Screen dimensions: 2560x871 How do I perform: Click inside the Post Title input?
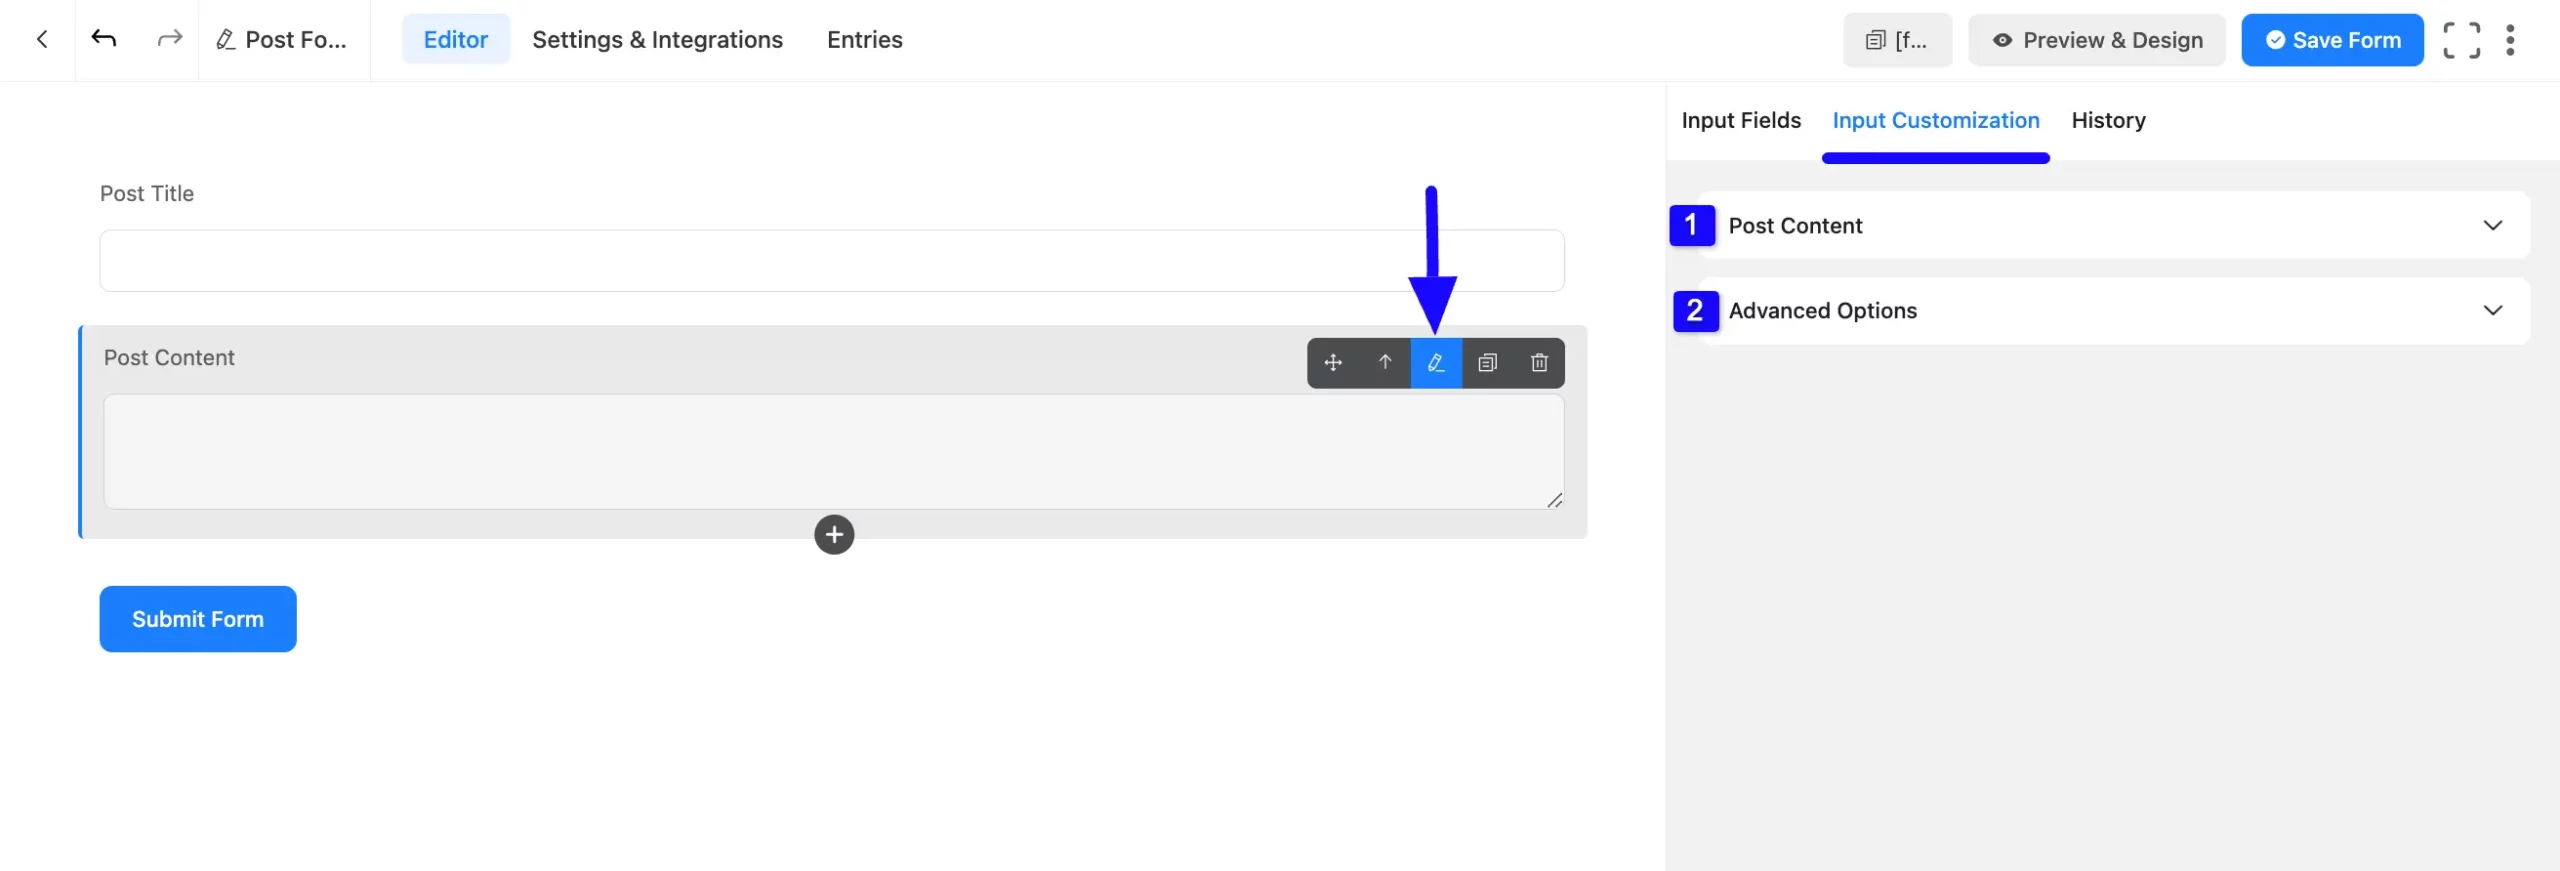tap(830, 260)
